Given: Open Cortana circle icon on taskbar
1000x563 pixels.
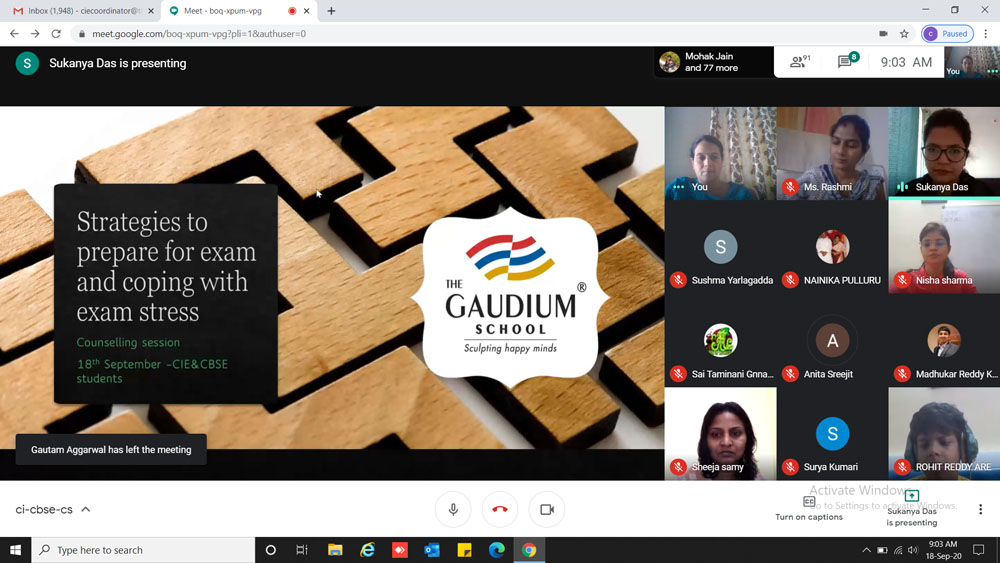Looking at the screenshot, I should (x=270, y=550).
